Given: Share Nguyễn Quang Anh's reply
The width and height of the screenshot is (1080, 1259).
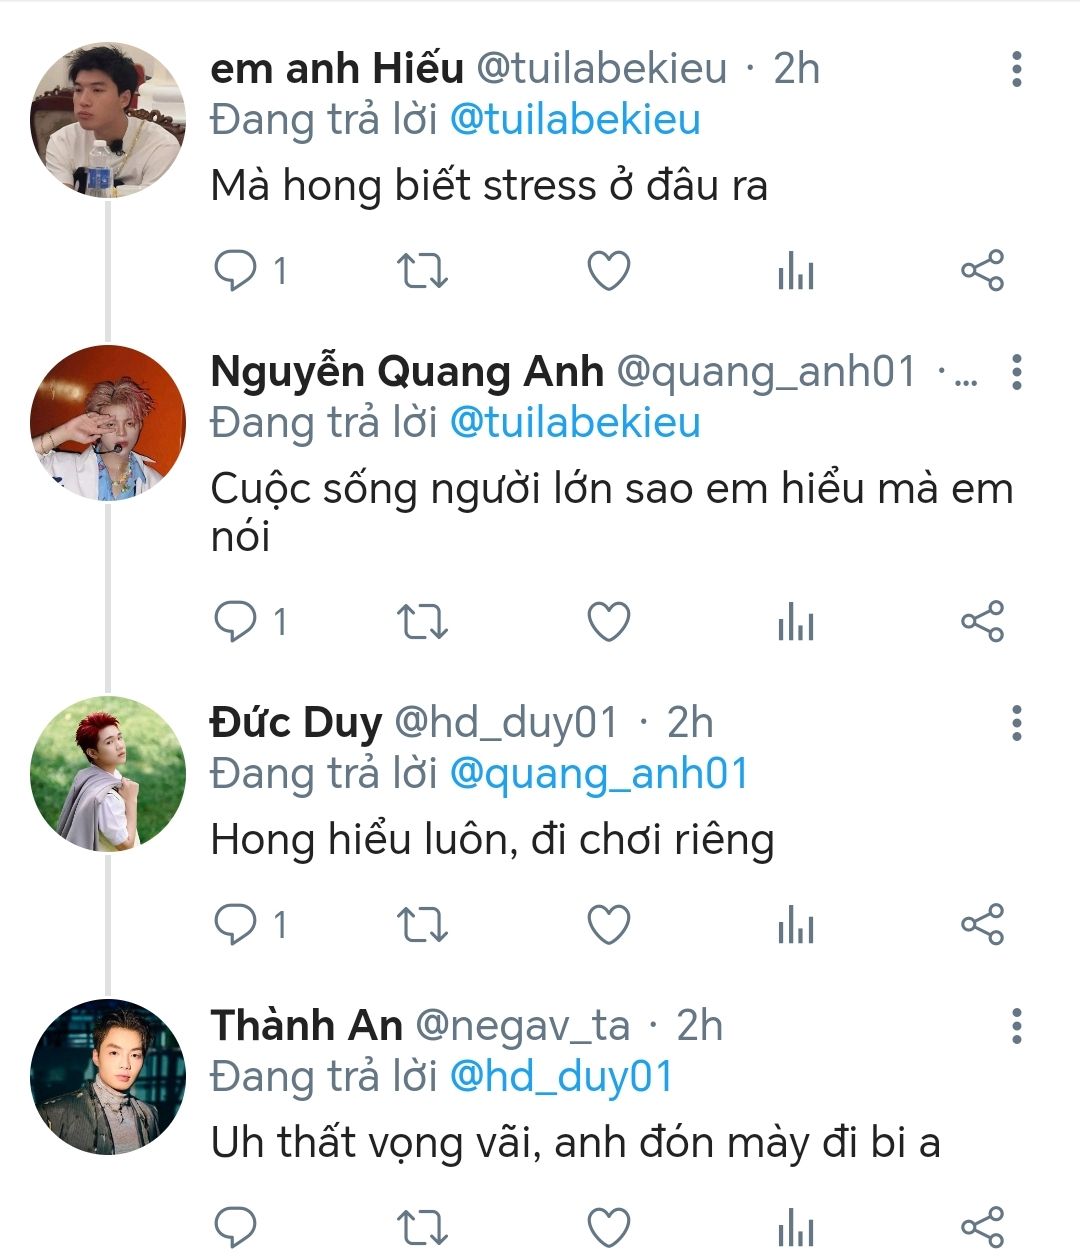Looking at the screenshot, I should [981, 622].
